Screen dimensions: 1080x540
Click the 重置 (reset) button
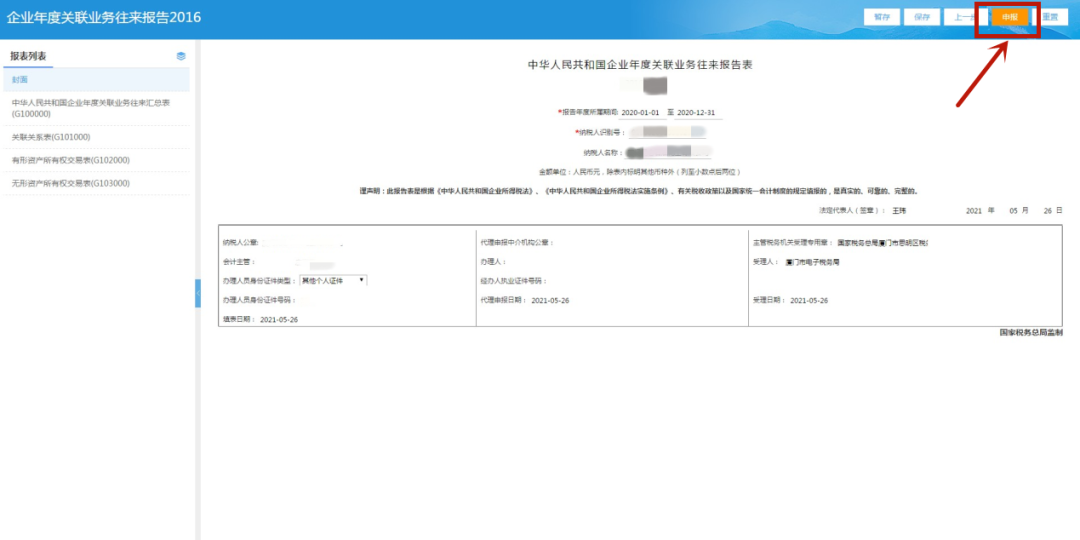pyautogui.click(x=1050, y=17)
